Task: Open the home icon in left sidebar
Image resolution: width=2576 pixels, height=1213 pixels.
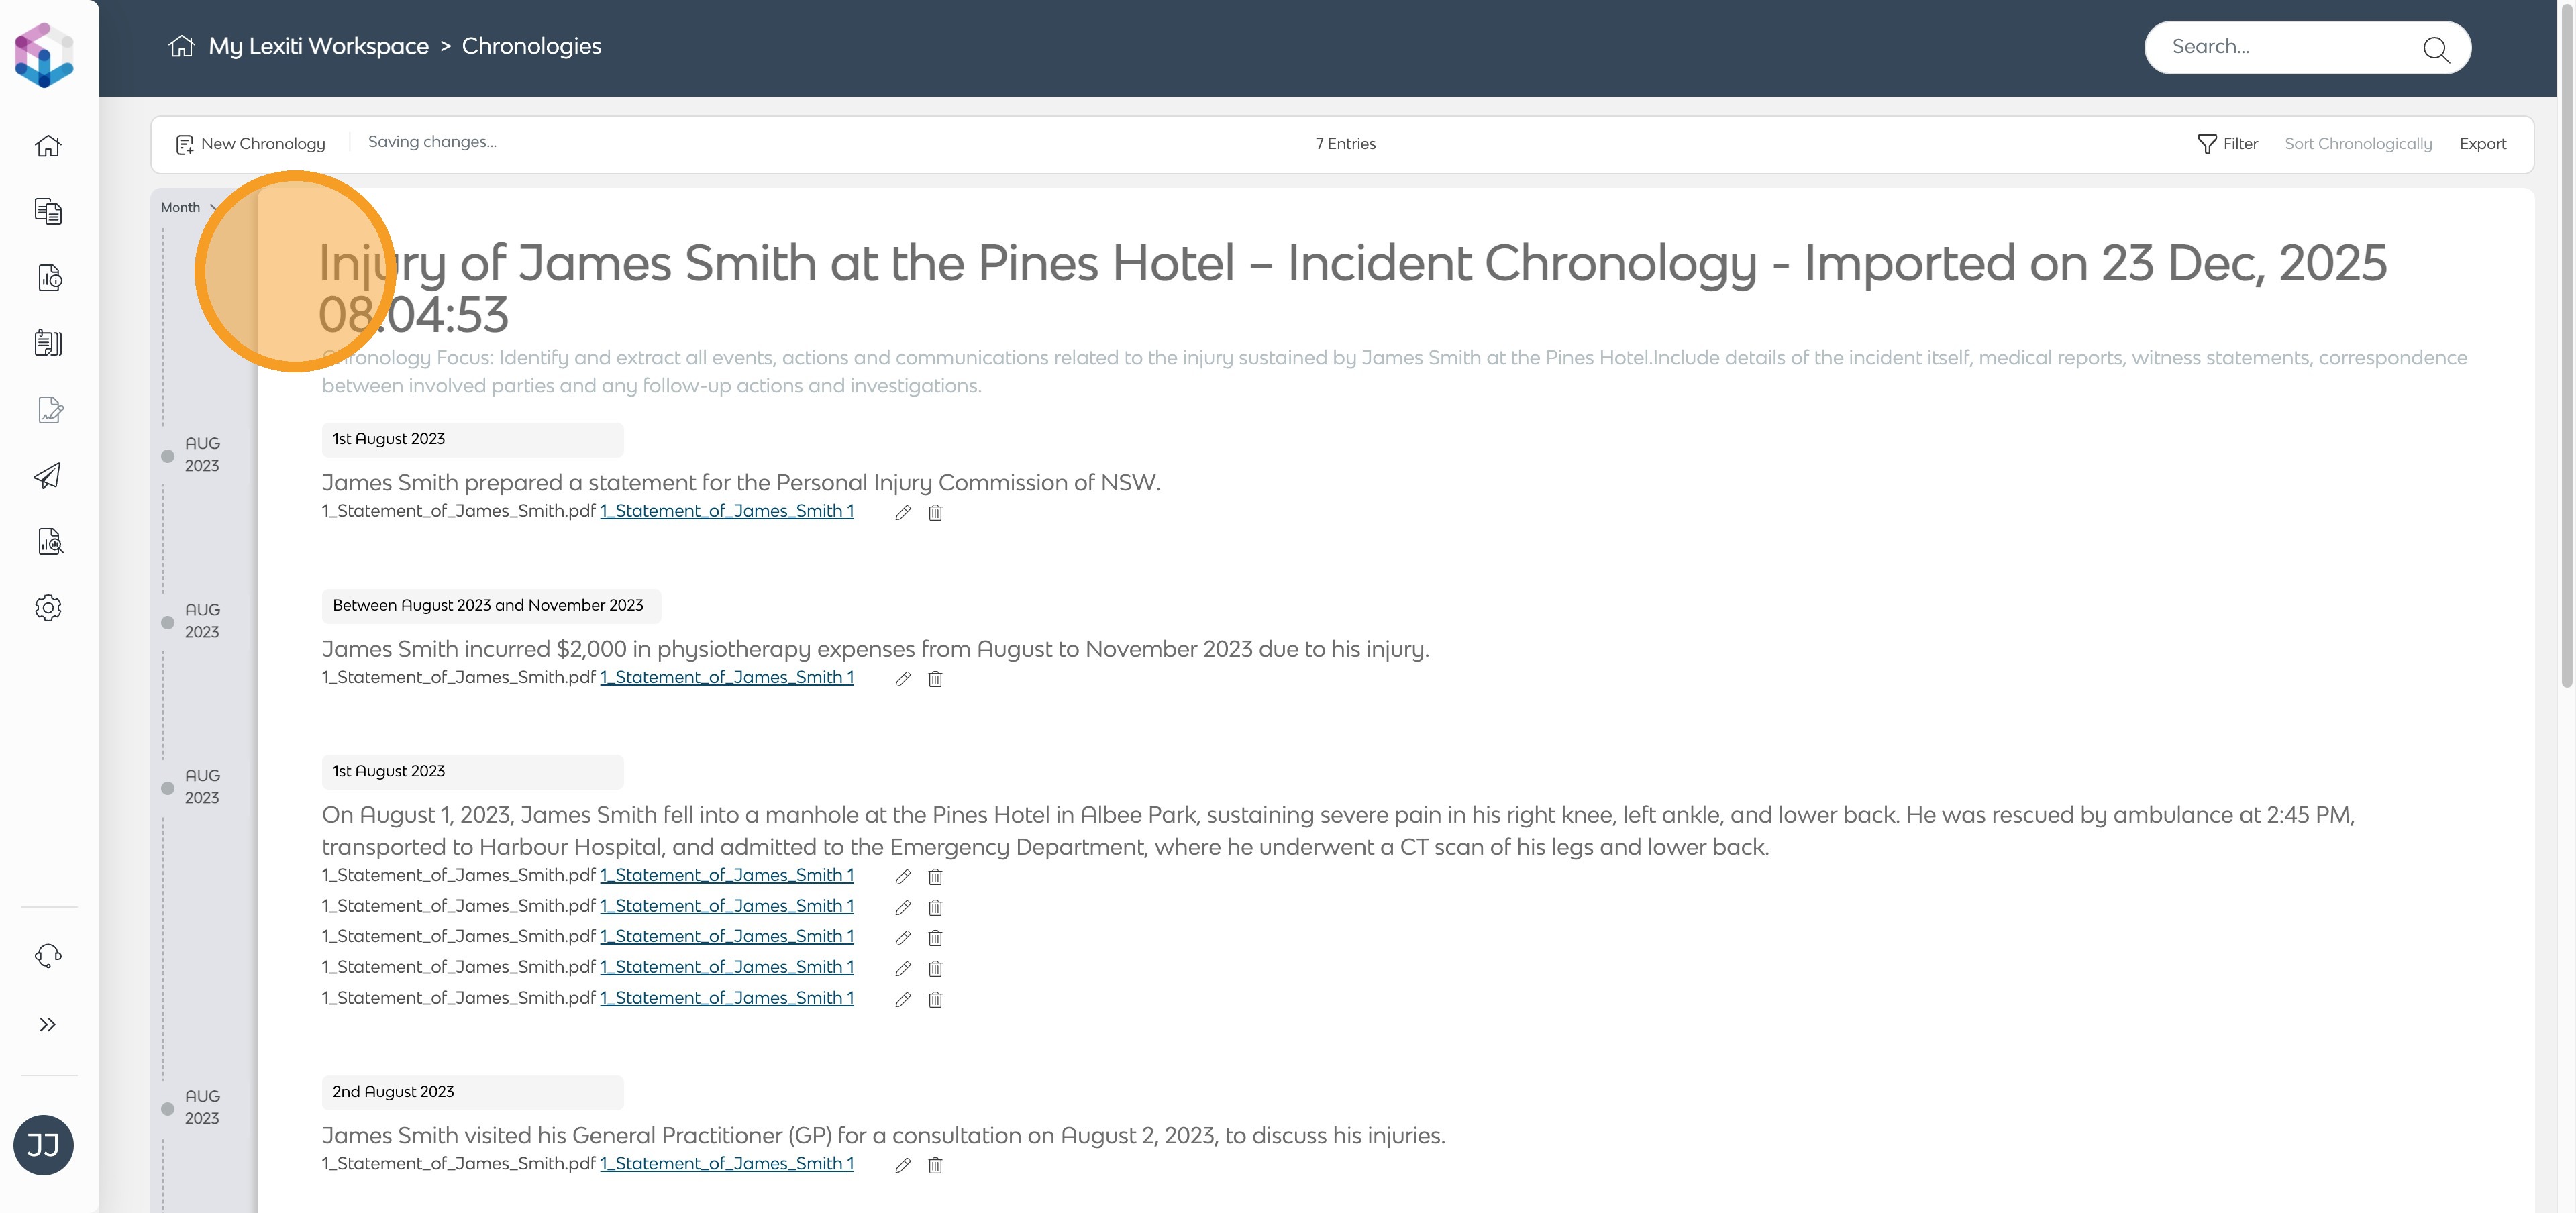Action: [48, 146]
